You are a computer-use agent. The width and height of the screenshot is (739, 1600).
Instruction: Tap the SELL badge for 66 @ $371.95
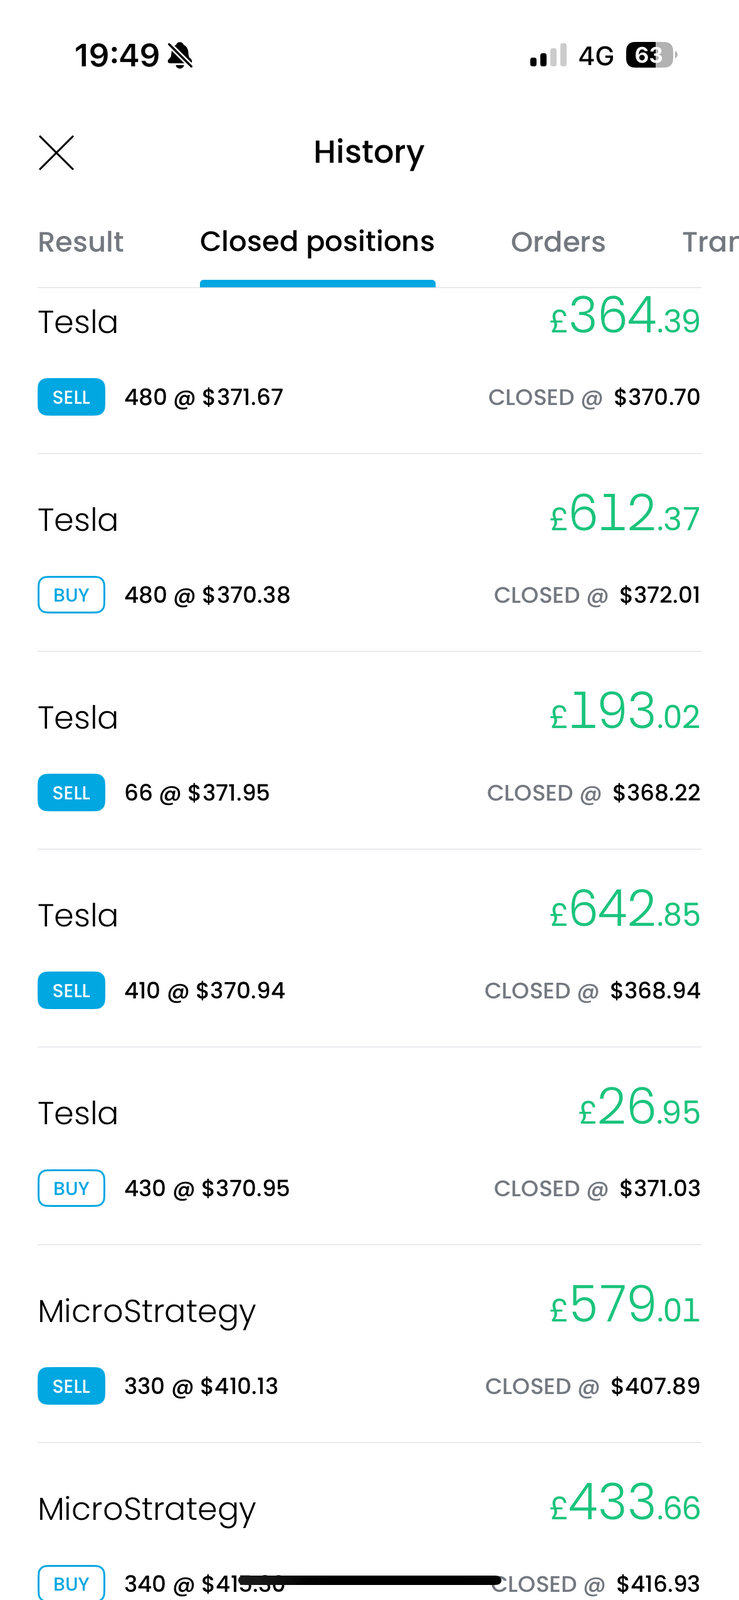[x=71, y=793]
